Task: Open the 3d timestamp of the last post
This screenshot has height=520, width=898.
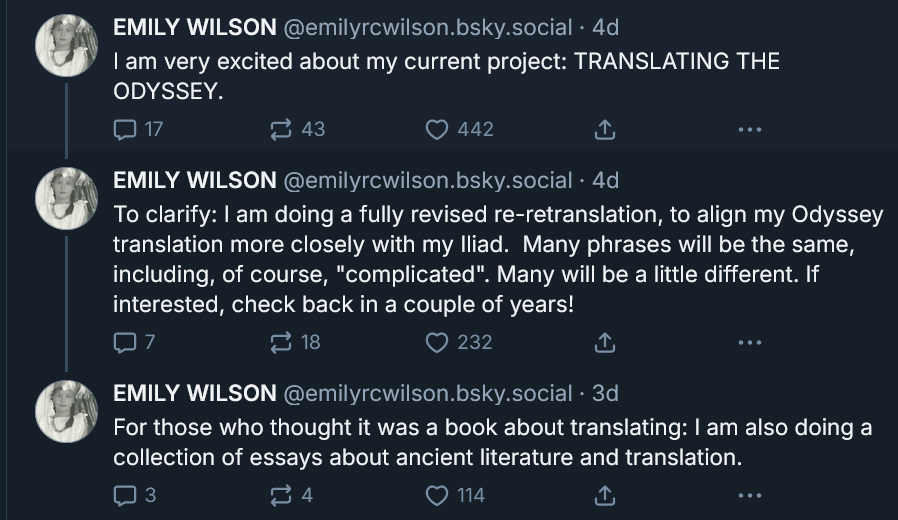Action: [x=605, y=393]
